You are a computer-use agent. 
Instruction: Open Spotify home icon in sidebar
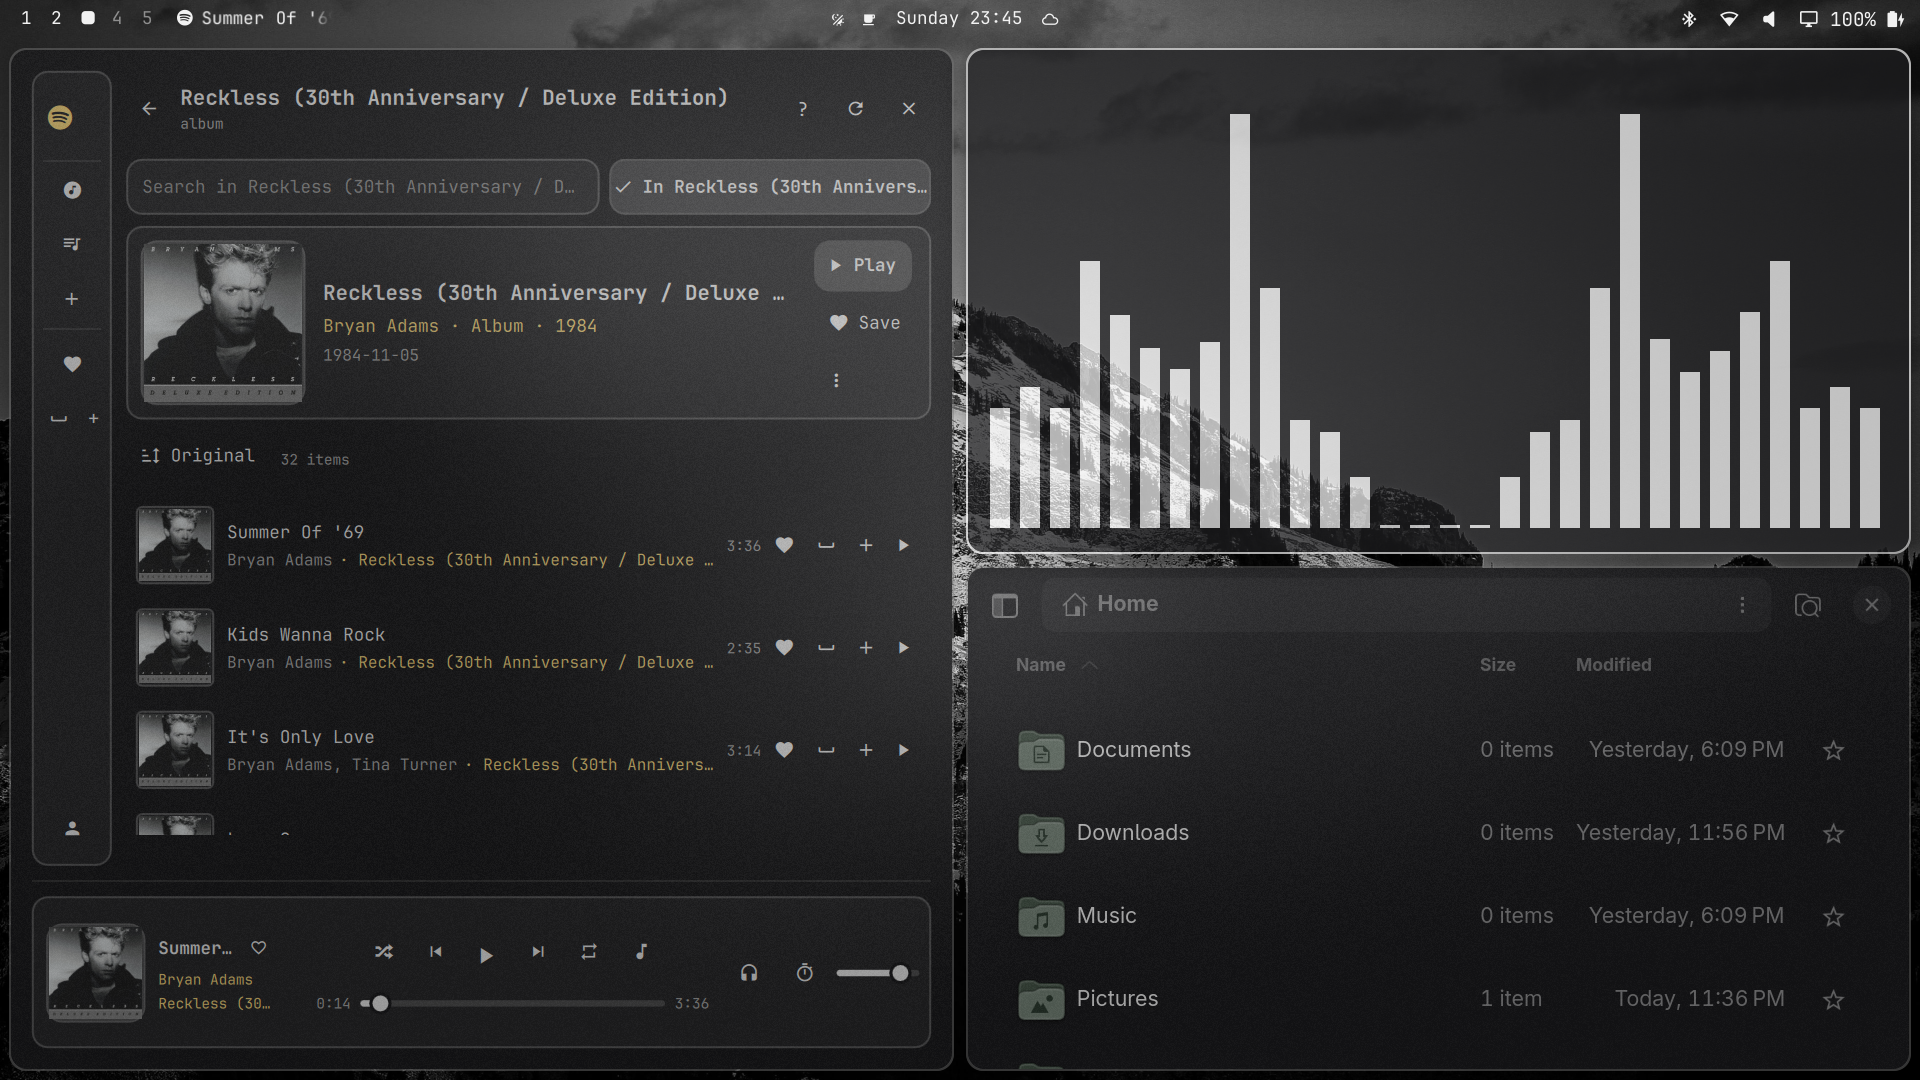(60, 118)
